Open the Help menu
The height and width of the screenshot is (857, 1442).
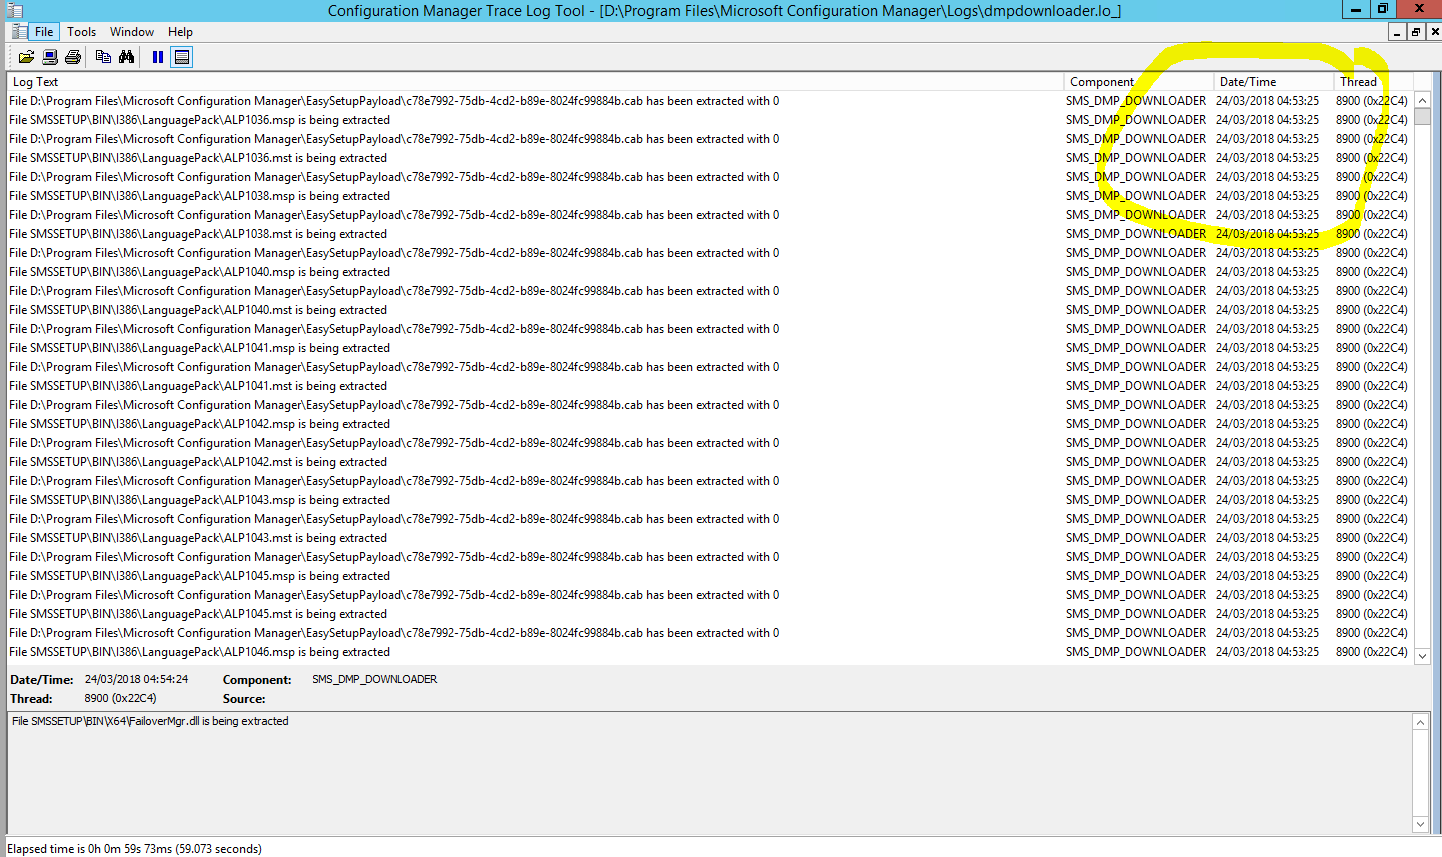tap(180, 32)
